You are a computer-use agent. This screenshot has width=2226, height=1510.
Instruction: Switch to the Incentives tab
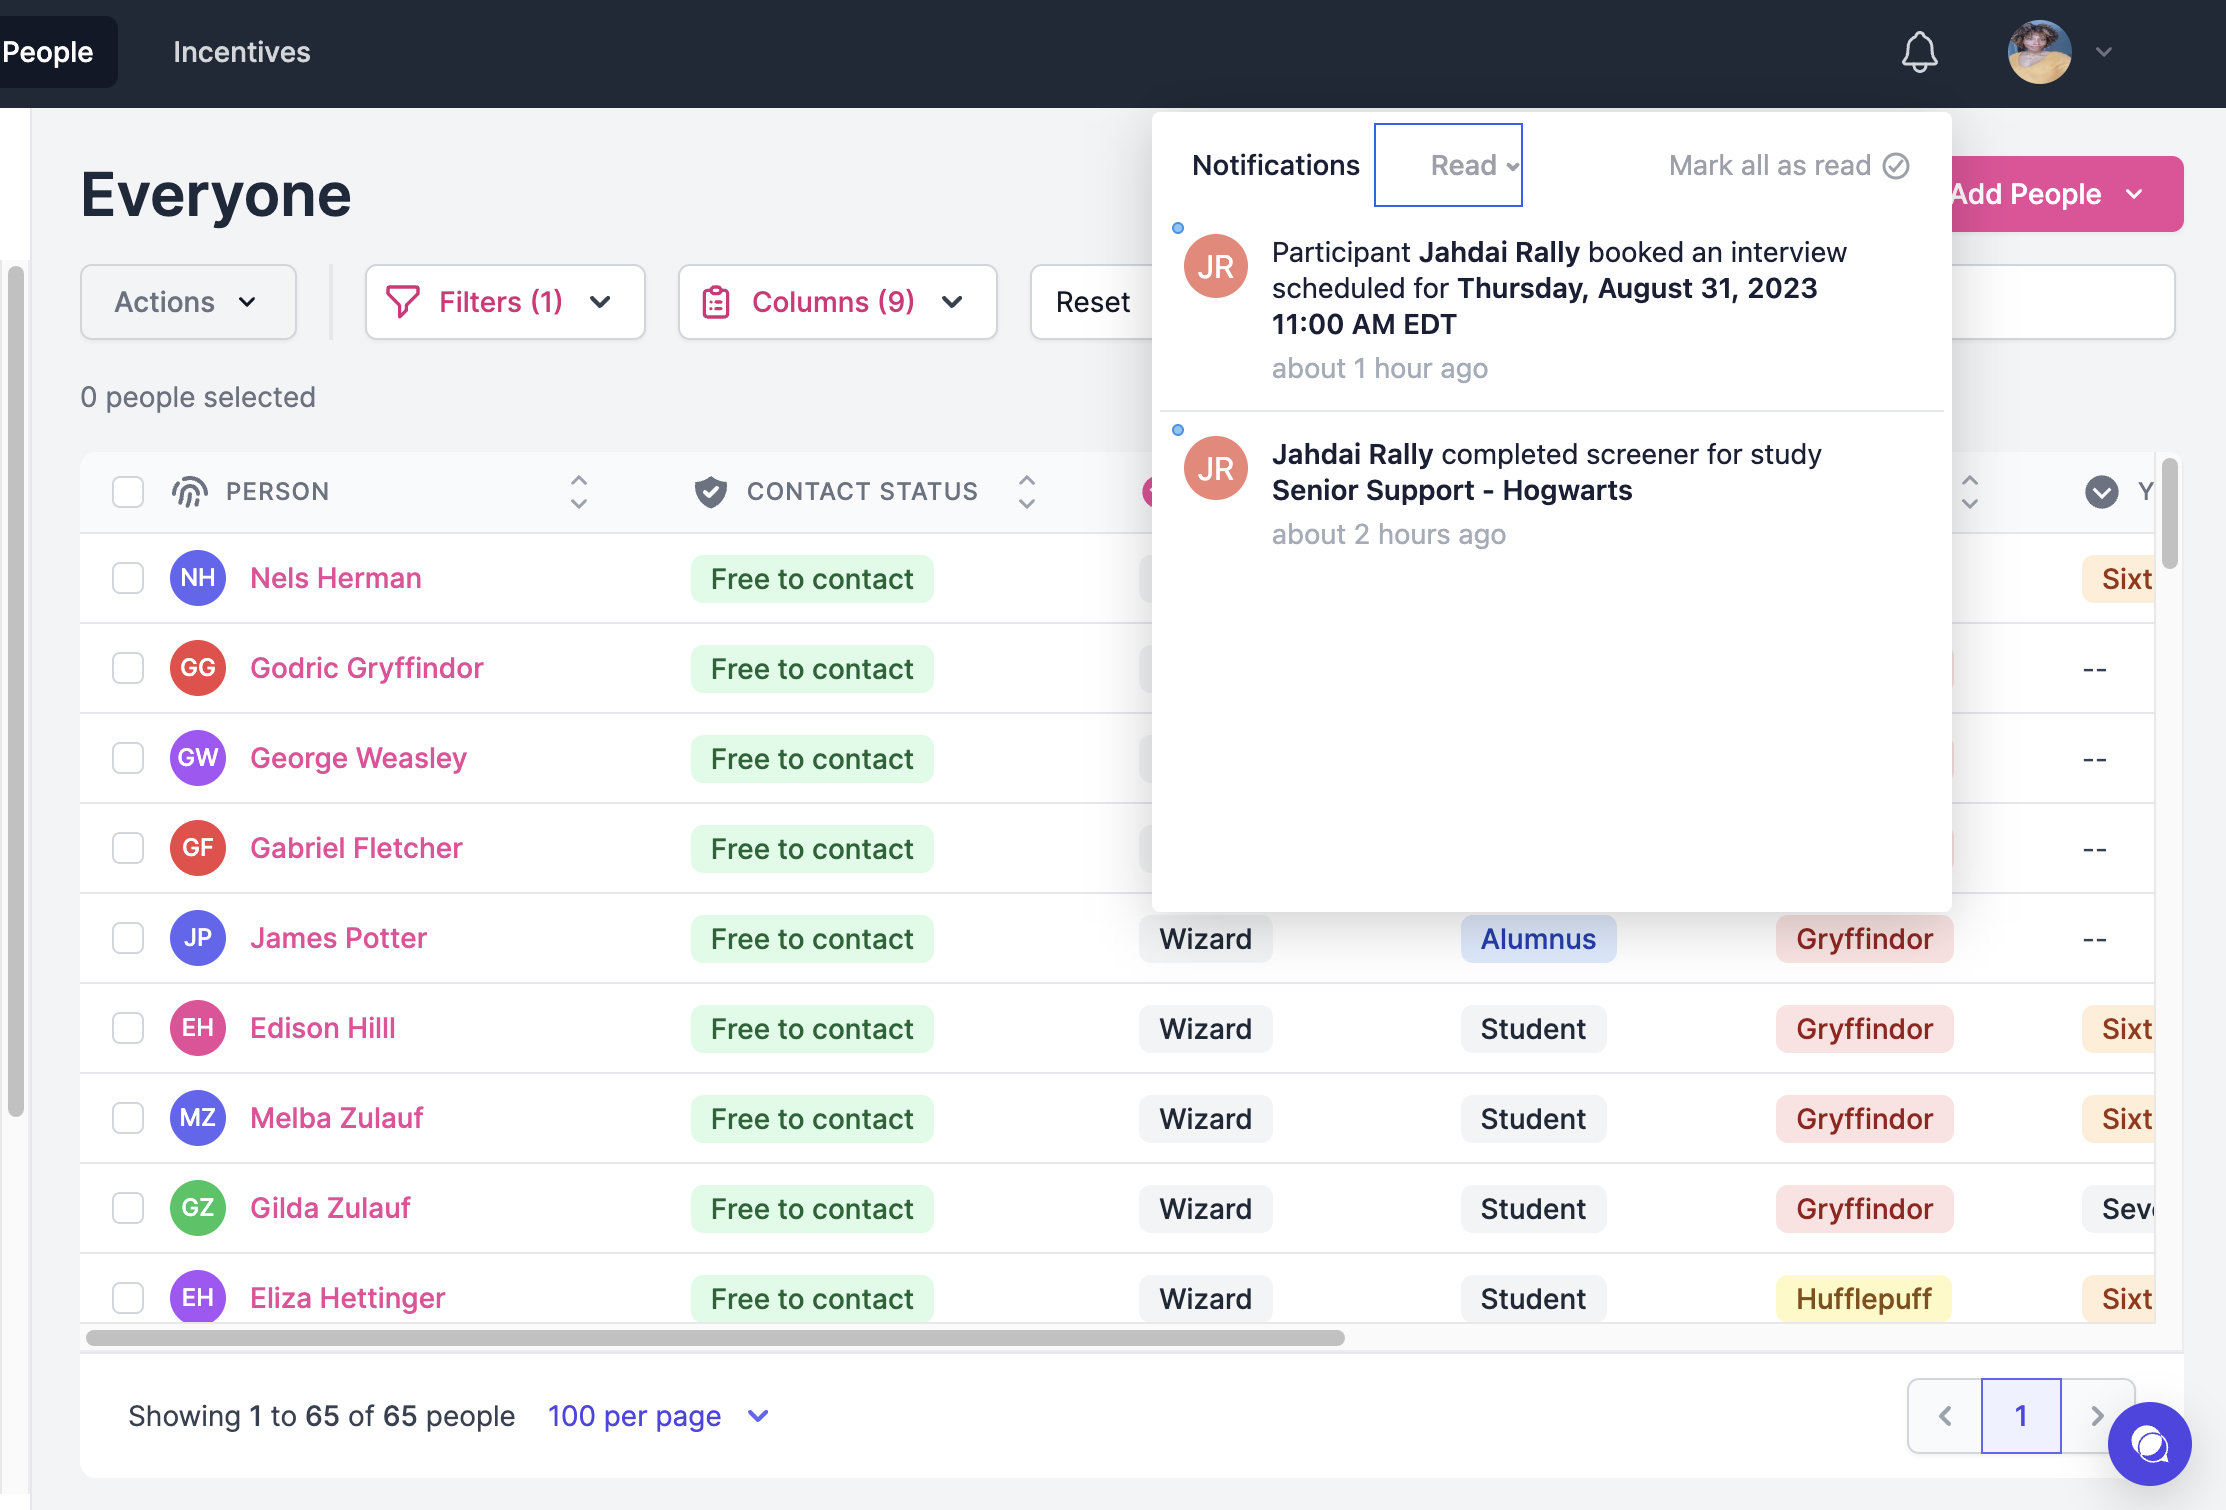[x=241, y=52]
